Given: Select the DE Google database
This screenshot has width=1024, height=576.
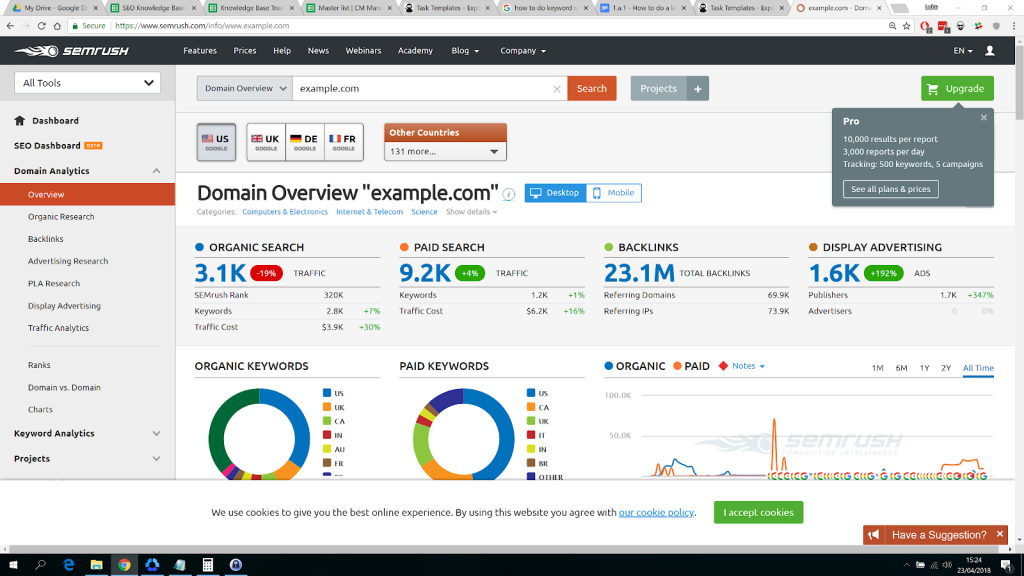Looking at the screenshot, I should [x=304, y=142].
